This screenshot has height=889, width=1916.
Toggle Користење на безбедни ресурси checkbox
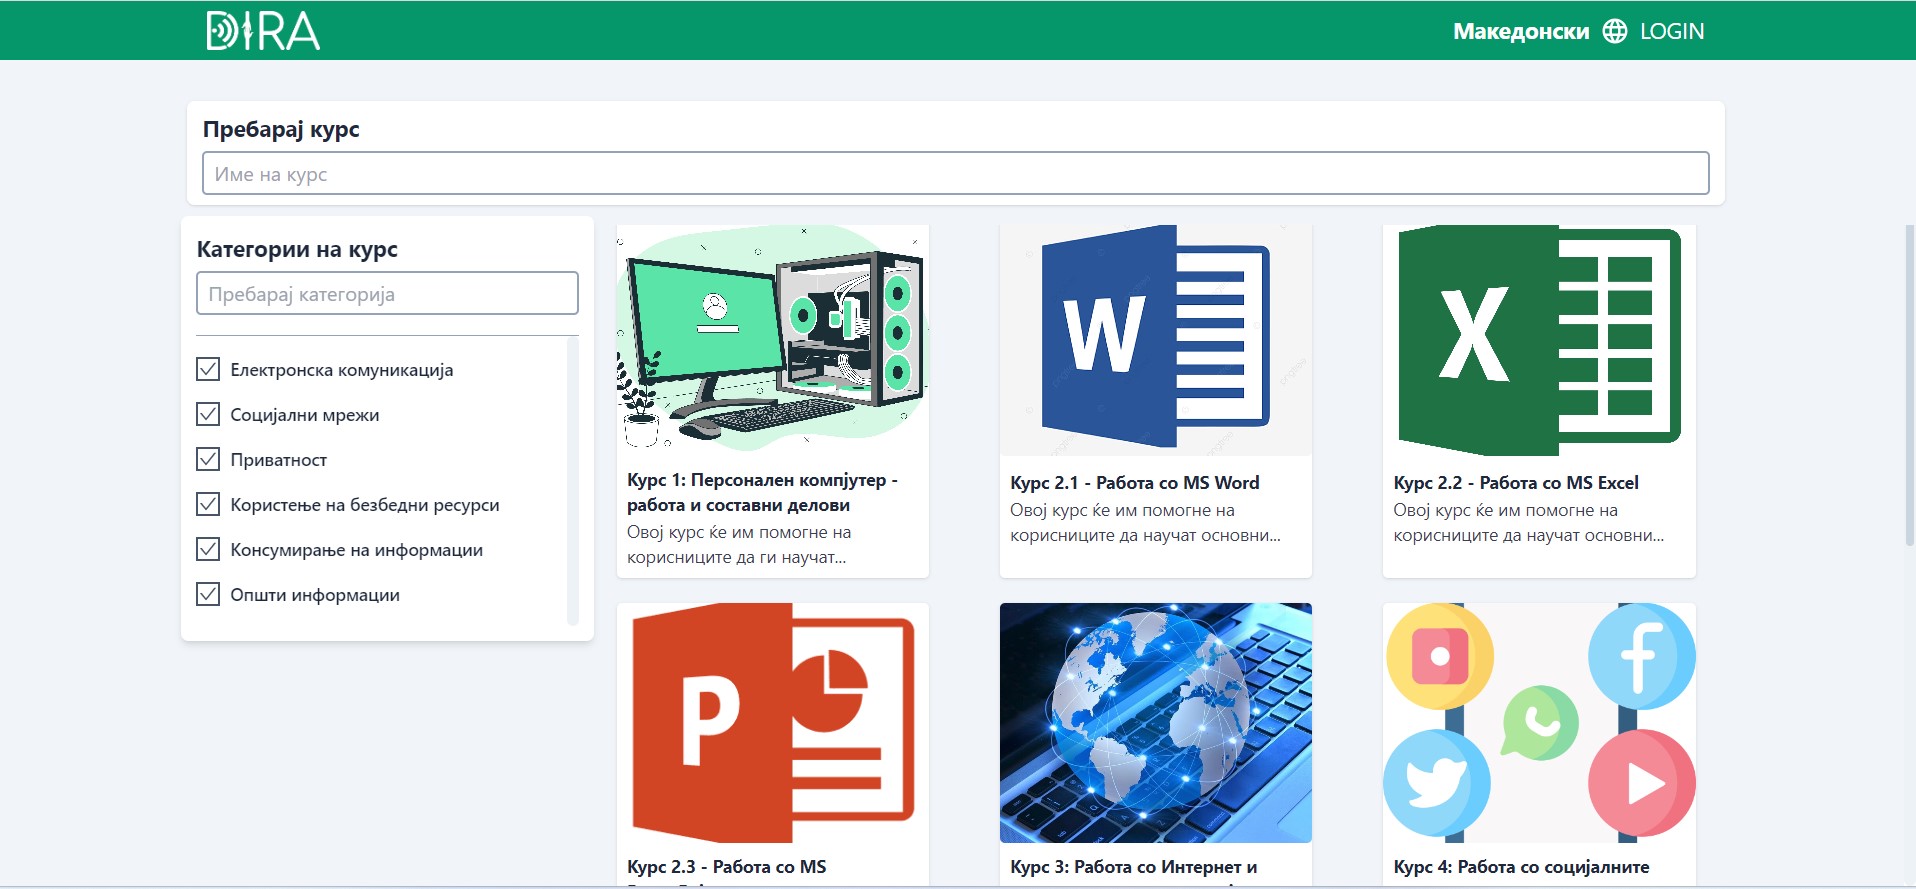click(x=208, y=505)
